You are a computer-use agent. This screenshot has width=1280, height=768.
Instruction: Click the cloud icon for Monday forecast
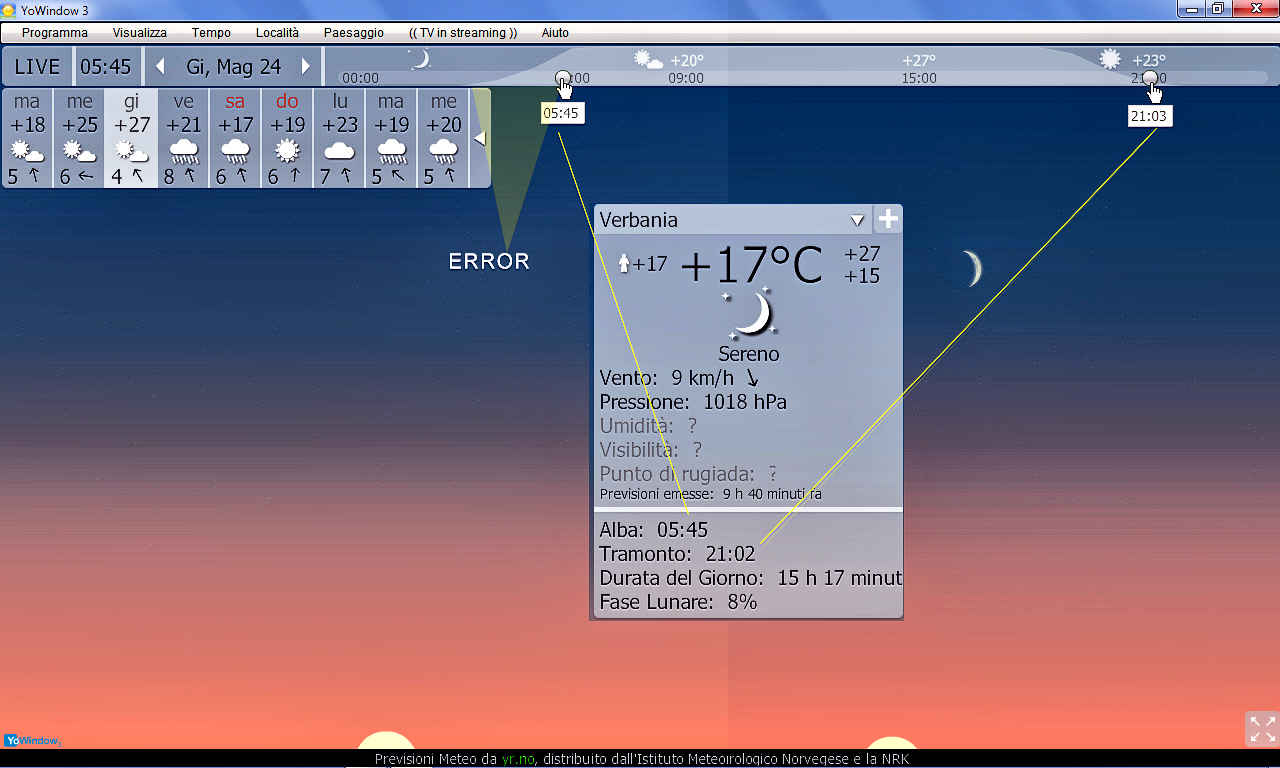(339, 152)
